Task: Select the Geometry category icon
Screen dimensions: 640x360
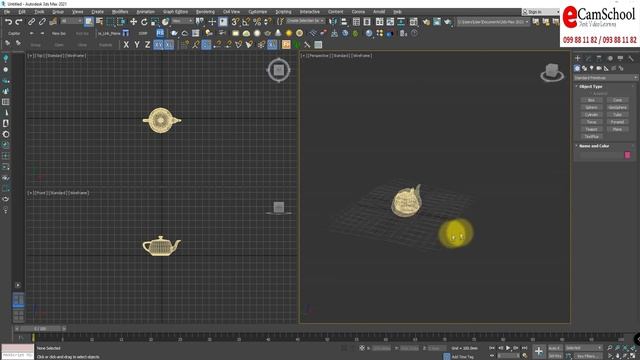Action: (x=577, y=68)
